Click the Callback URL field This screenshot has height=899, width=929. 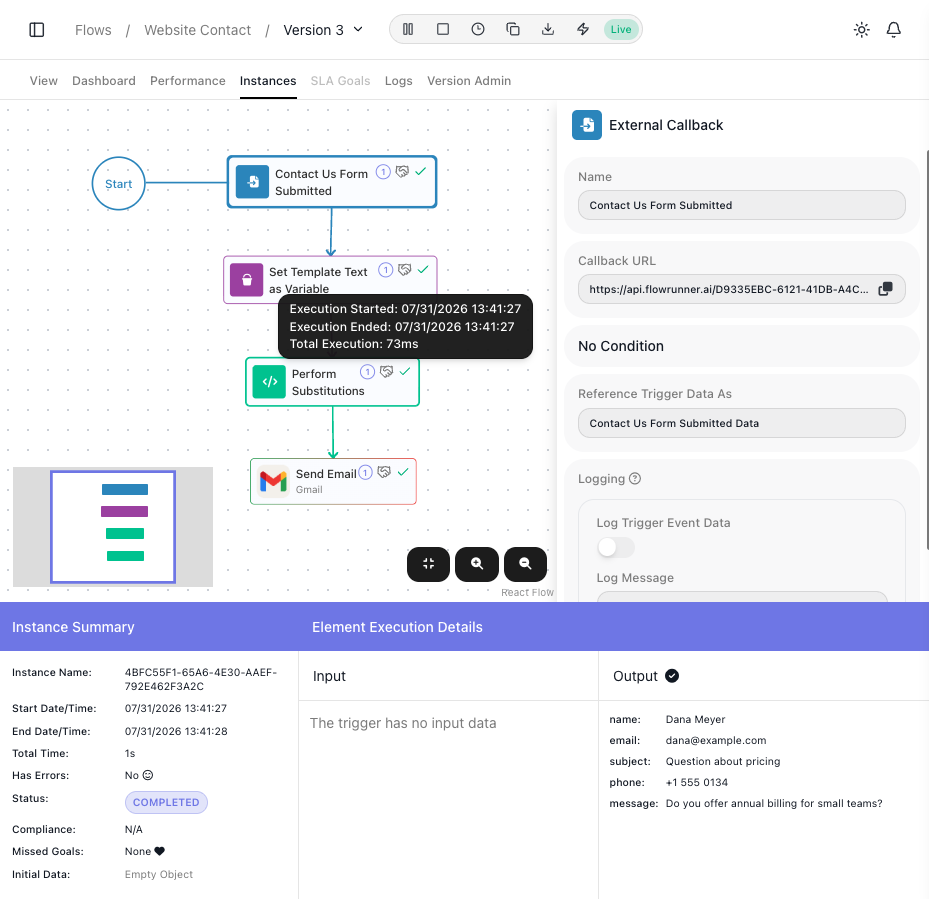(x=741, y=289)
